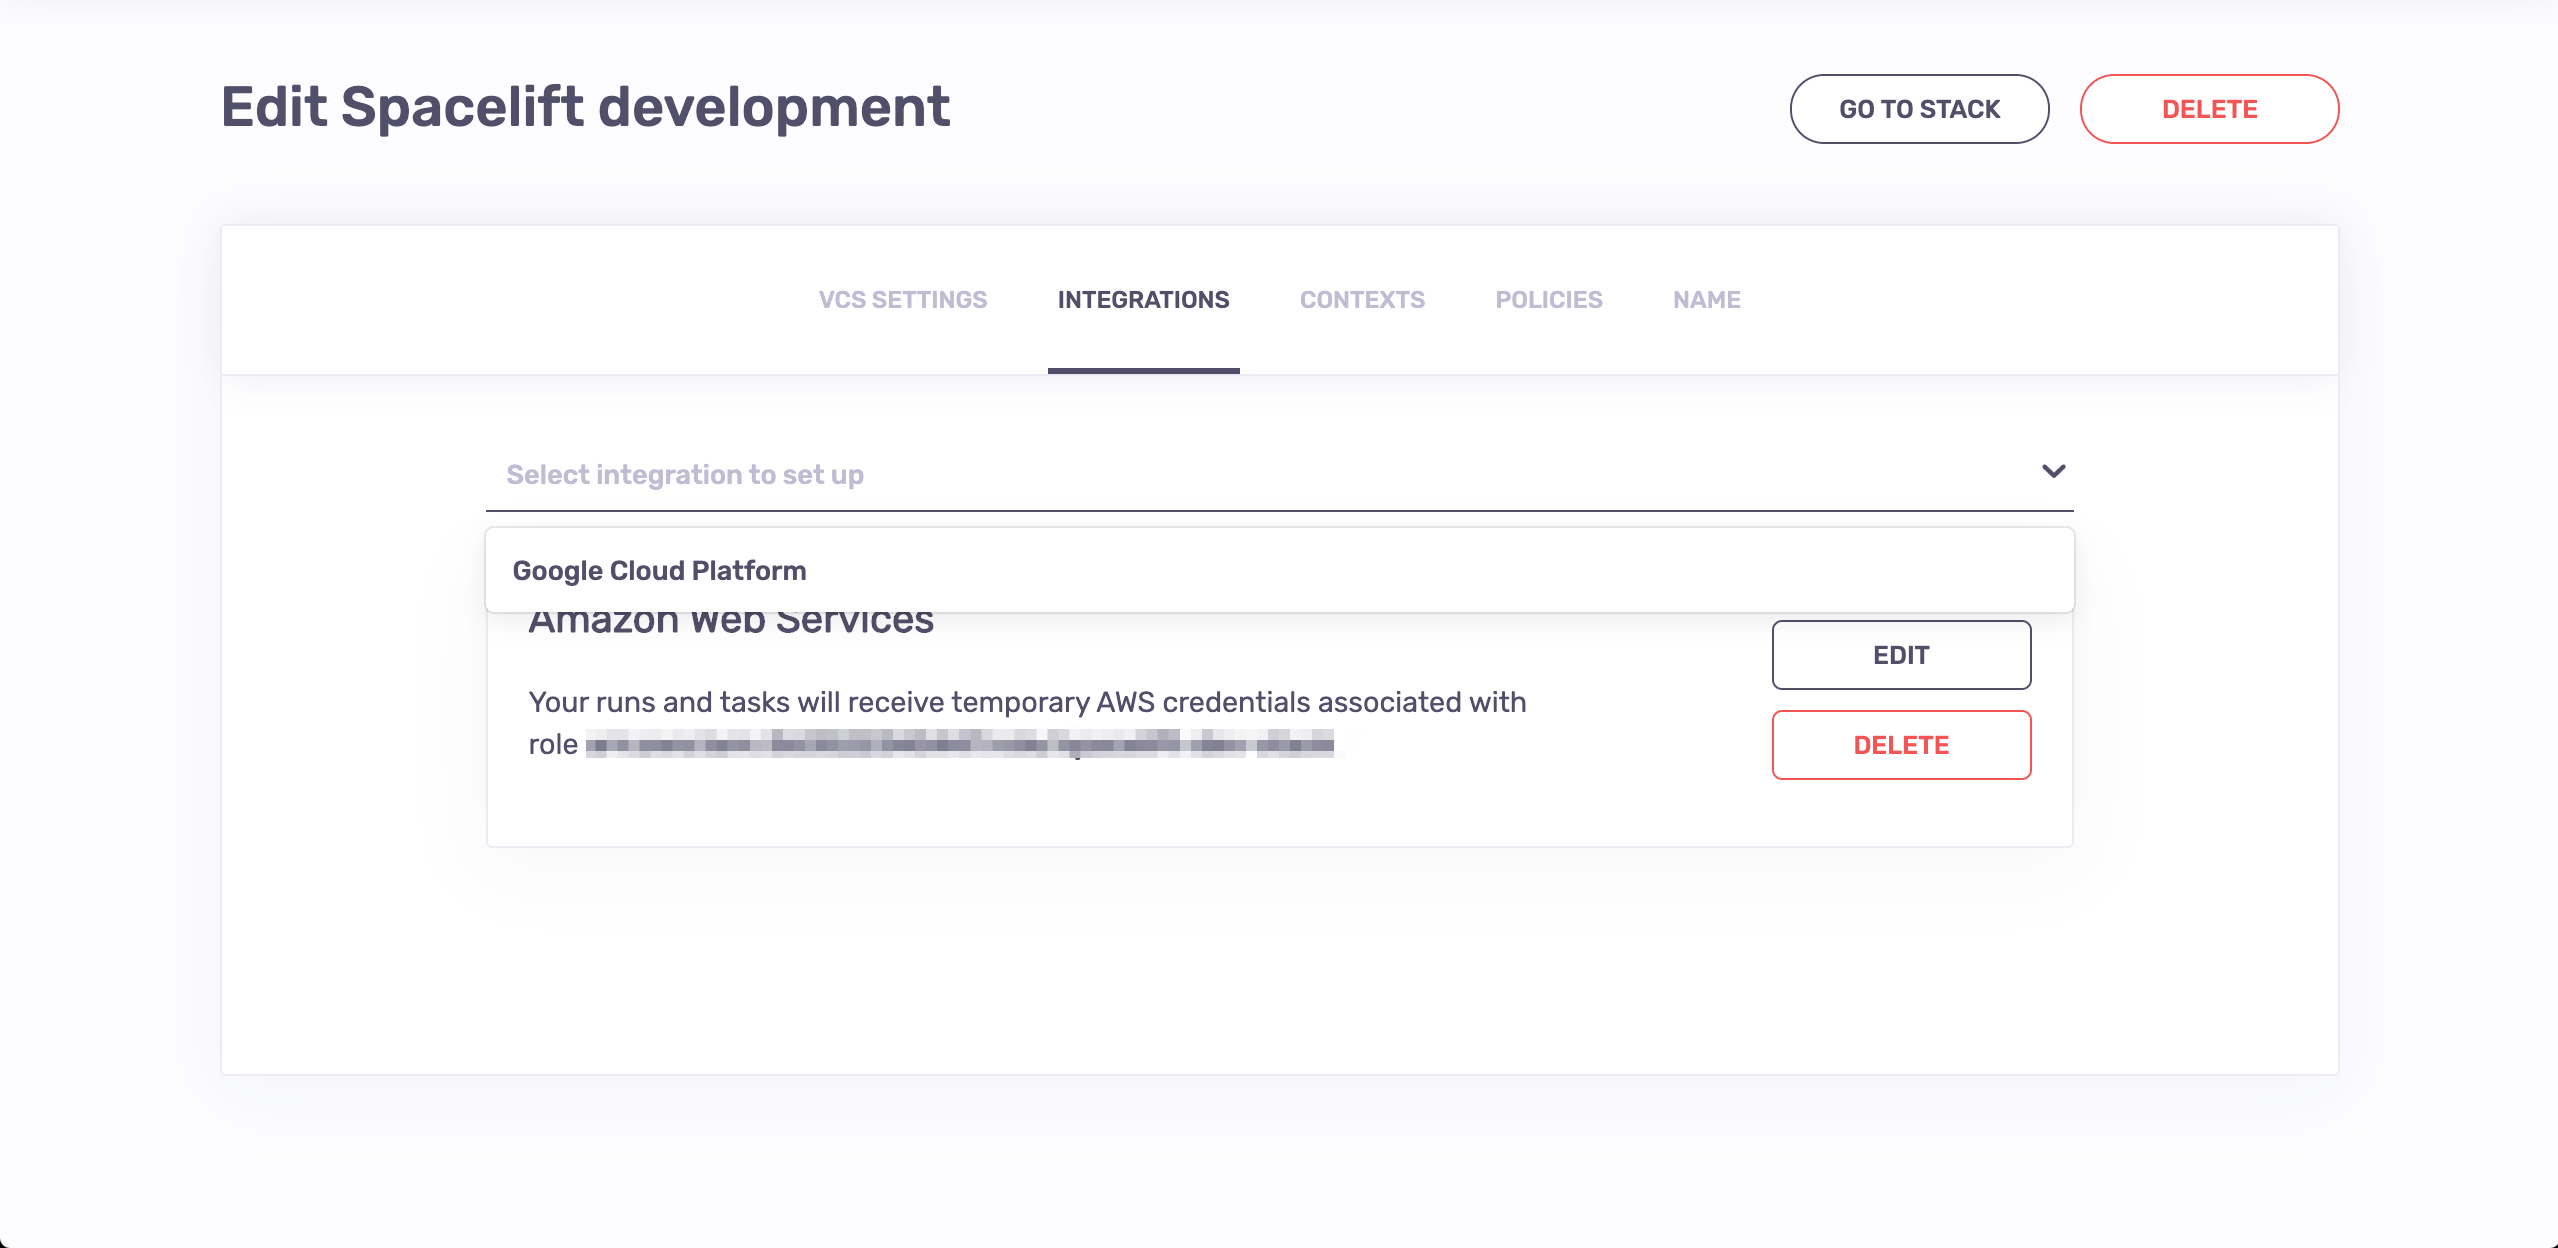Image resolution: width=2558 pixels, height=1248 pixels.
Task: Open the VCS SETTINGS tab
Action: (x=902, y=300)
